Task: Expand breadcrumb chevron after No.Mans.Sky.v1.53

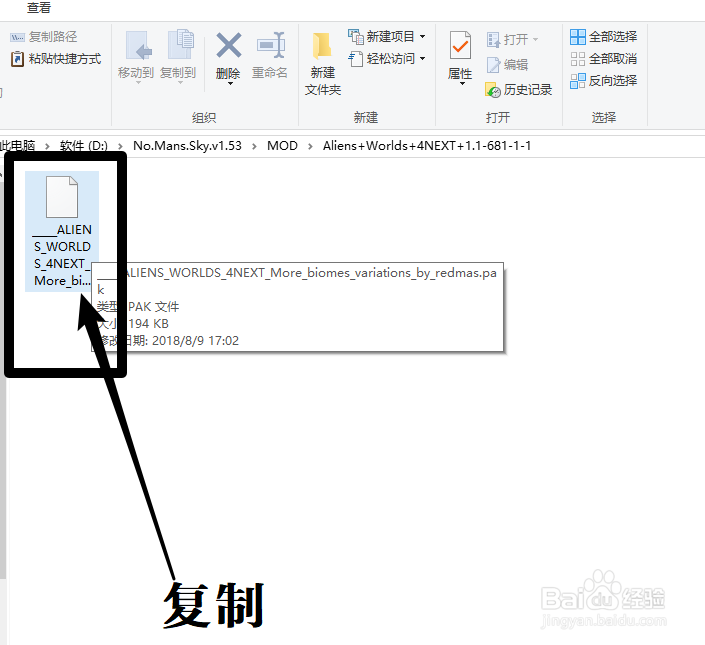Action: coord(254,146)
